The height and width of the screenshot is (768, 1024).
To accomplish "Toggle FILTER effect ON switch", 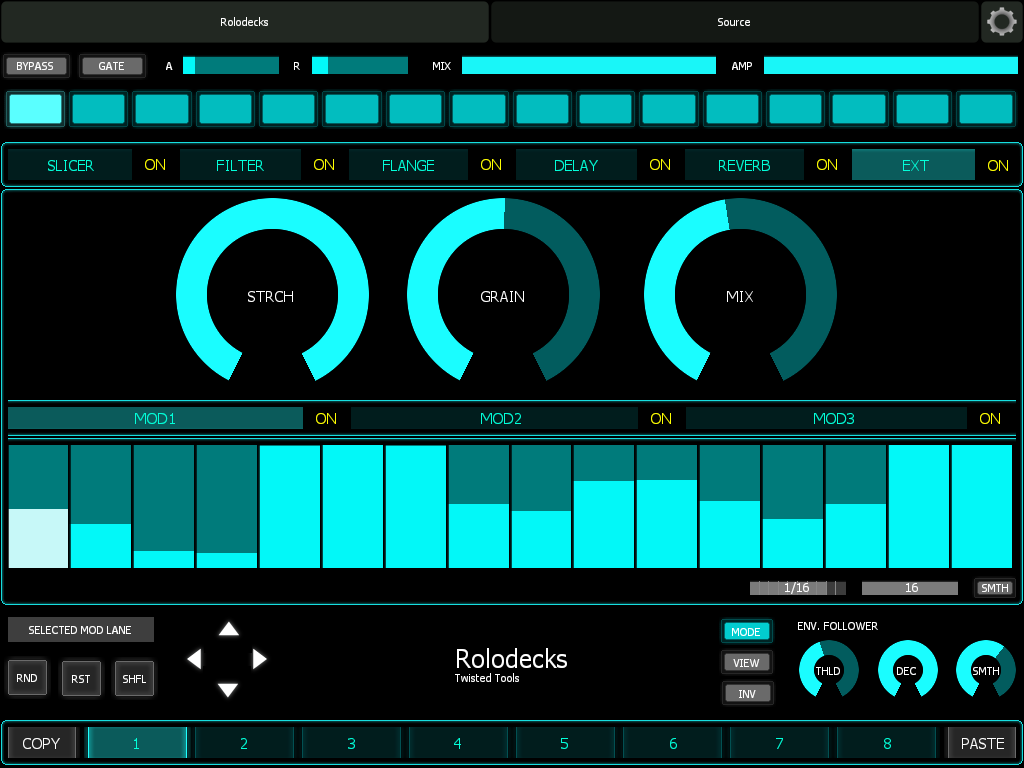I will [x=324, y=165].
